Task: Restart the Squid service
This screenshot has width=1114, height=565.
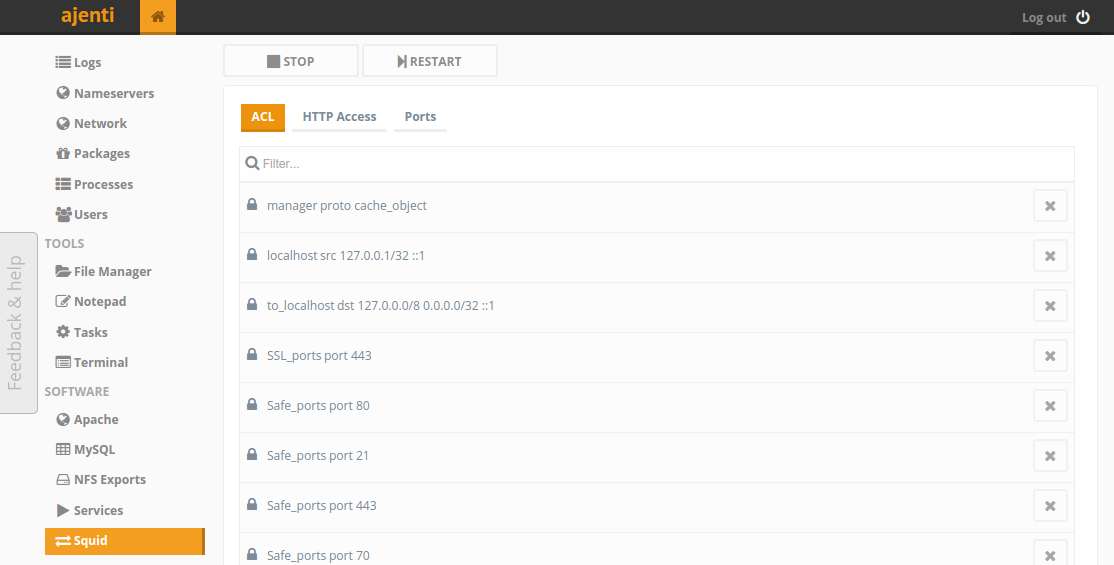Action: point(430,61)
